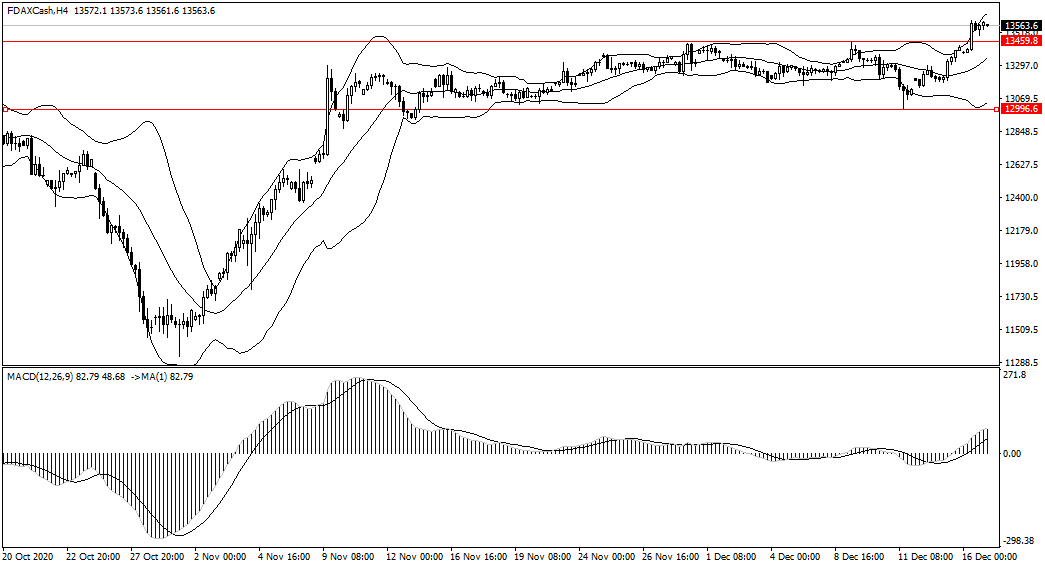Click the -298.38 value on the MACD scale
Screen dimensions: 1045x568
pyautogui.click(x=1020, y=540)
